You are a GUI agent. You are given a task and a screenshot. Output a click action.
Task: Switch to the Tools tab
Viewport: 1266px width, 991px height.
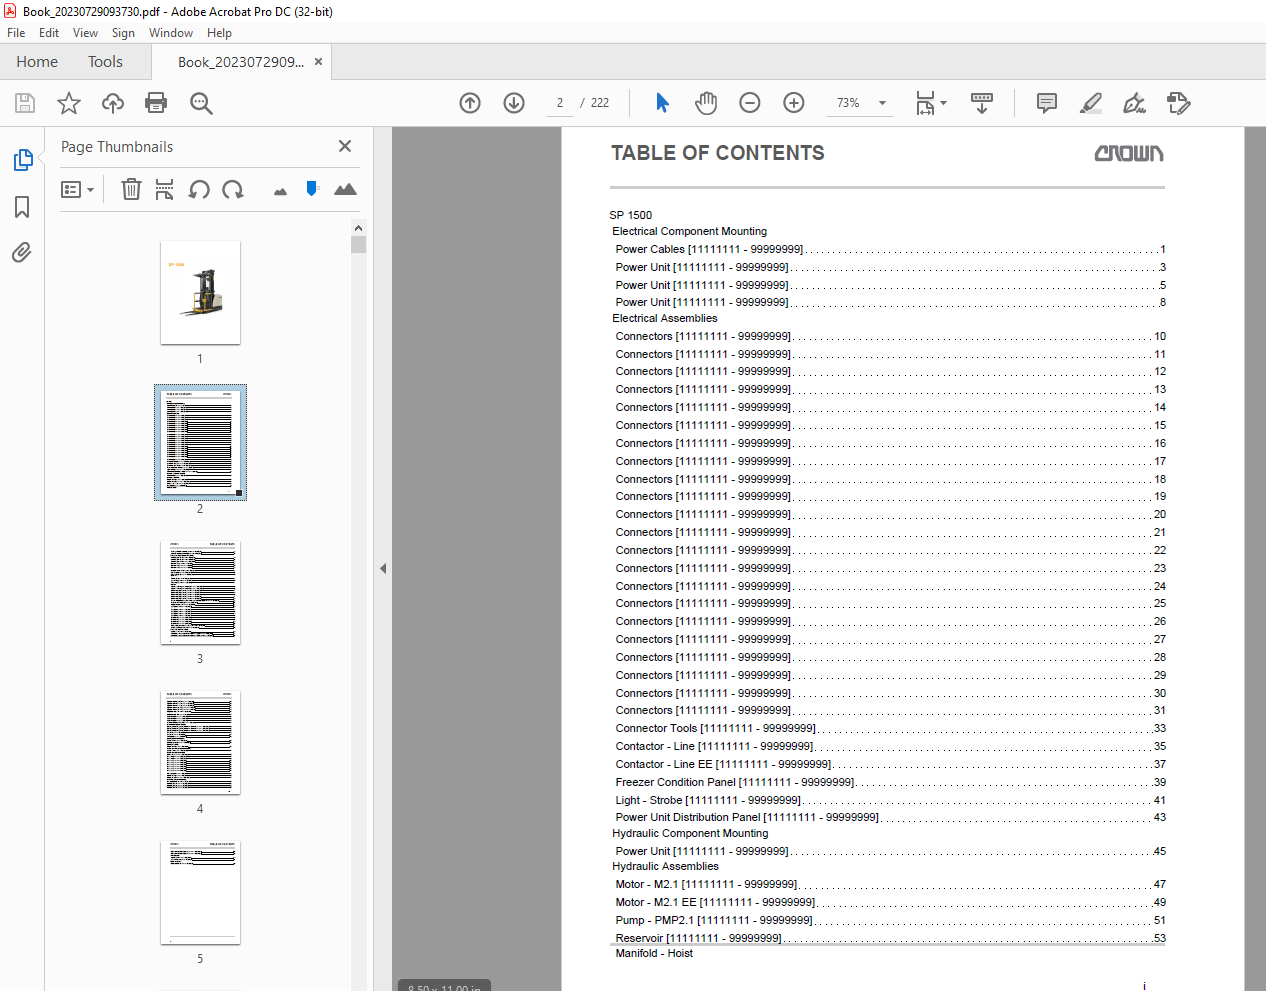click(105, 62)
